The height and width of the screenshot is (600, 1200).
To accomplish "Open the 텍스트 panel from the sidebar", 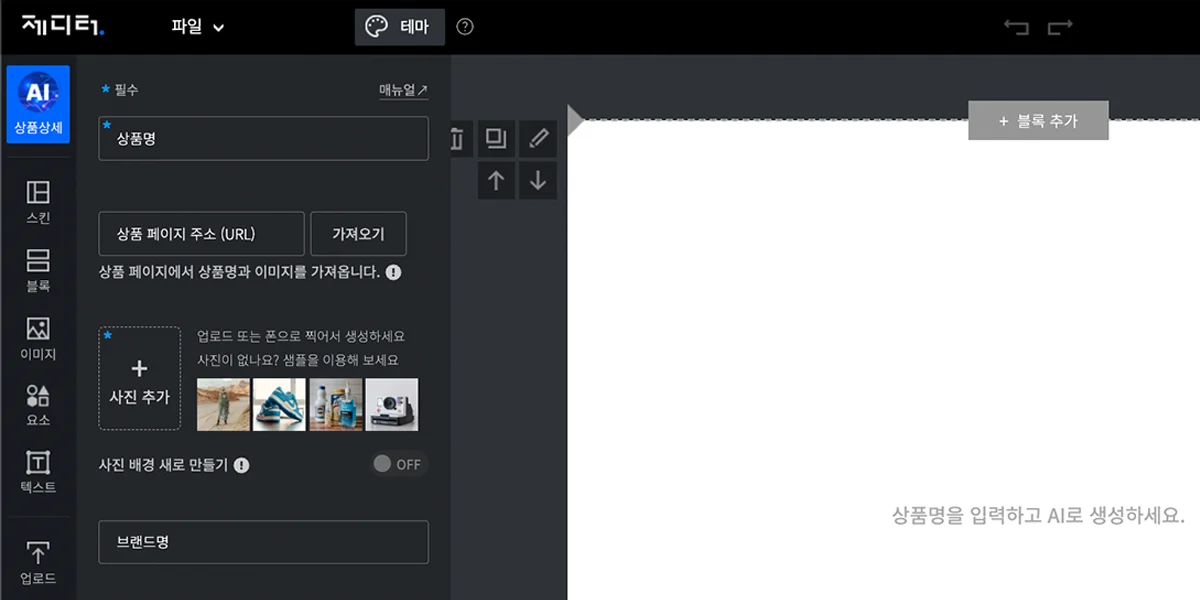I will [x=39, y=469].
